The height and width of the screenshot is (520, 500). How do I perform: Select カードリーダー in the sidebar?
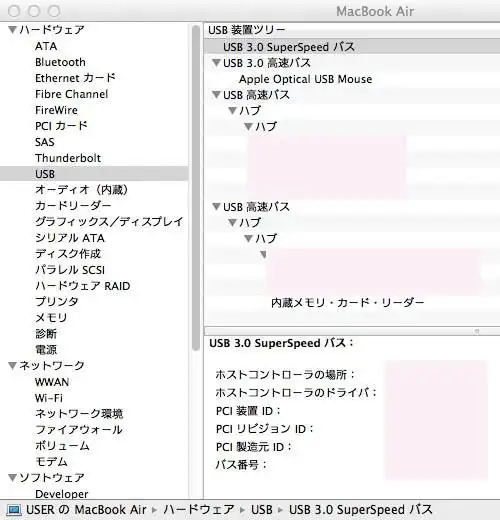tap(73, 206)
